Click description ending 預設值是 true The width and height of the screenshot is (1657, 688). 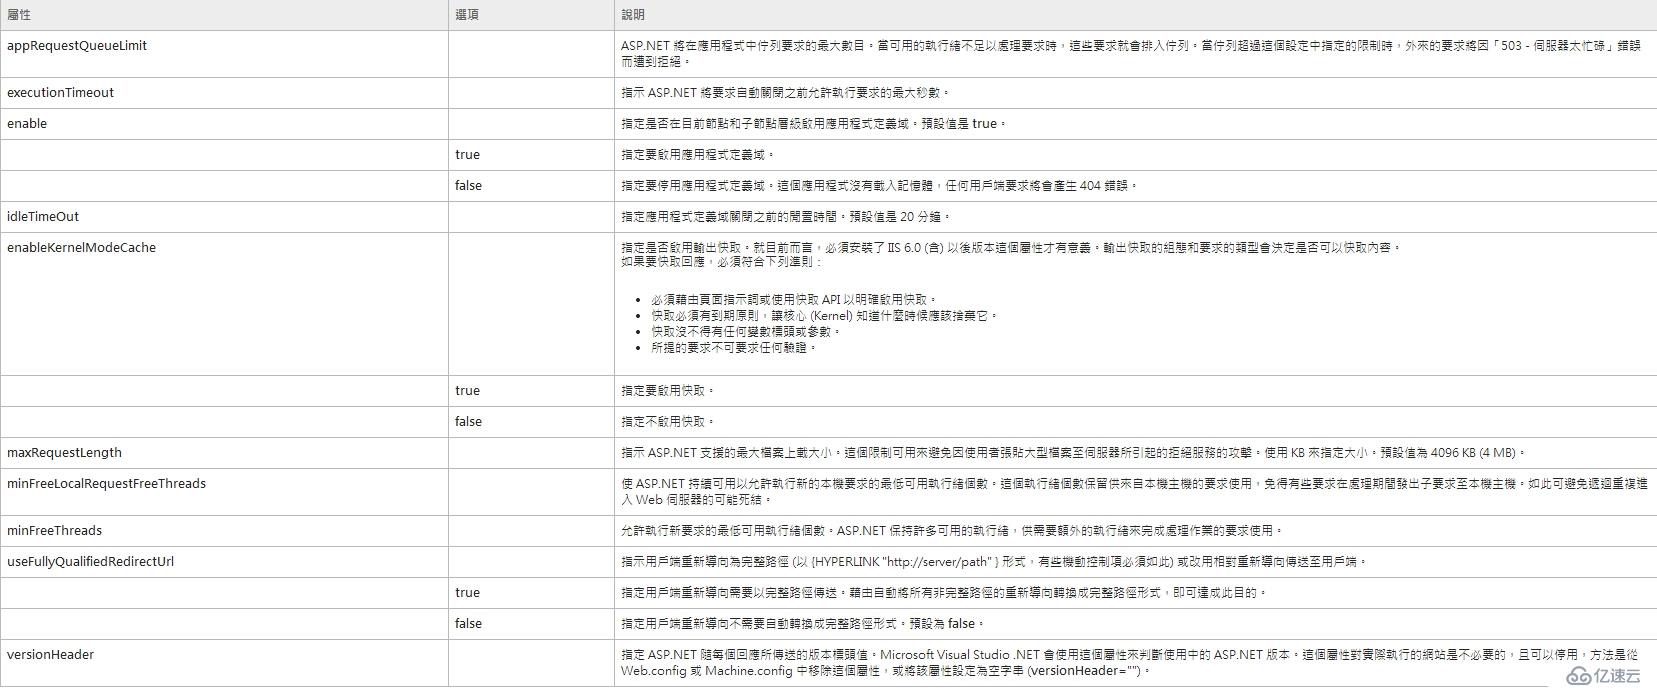pyautogui.click(x=814, y=124)
